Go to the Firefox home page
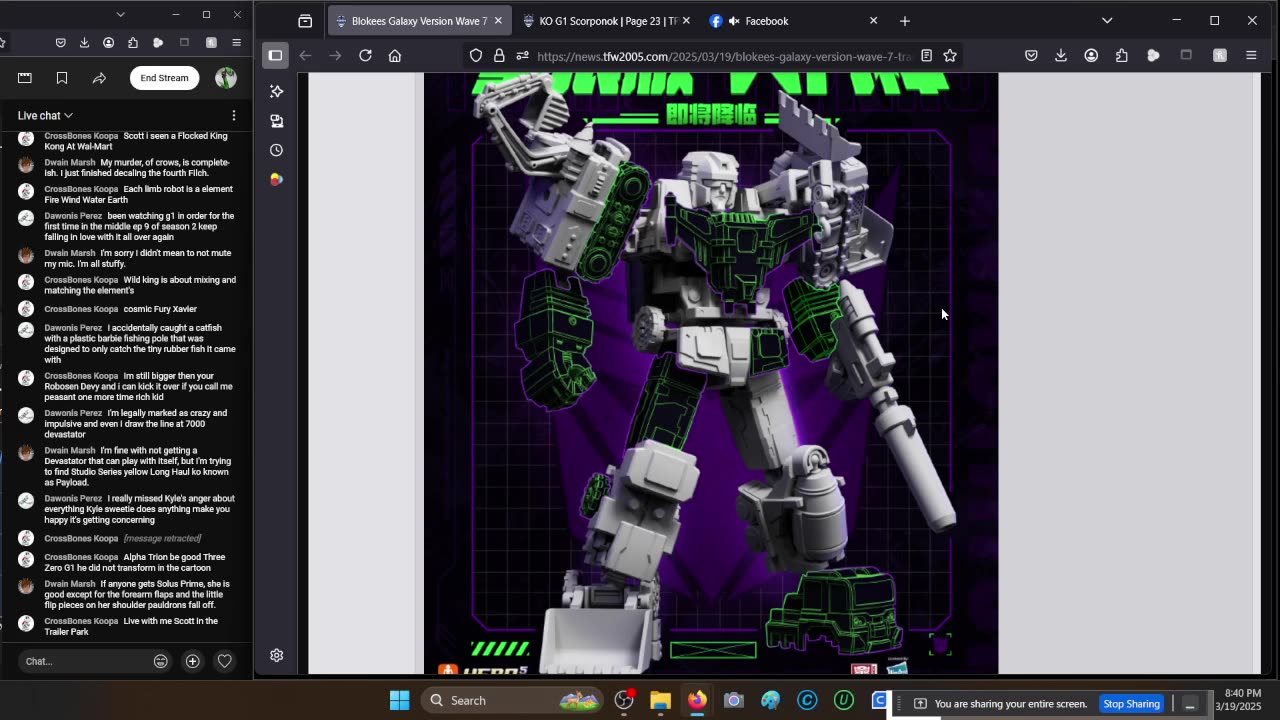Viewport: 1280px width, 720px height. [395, 56]
